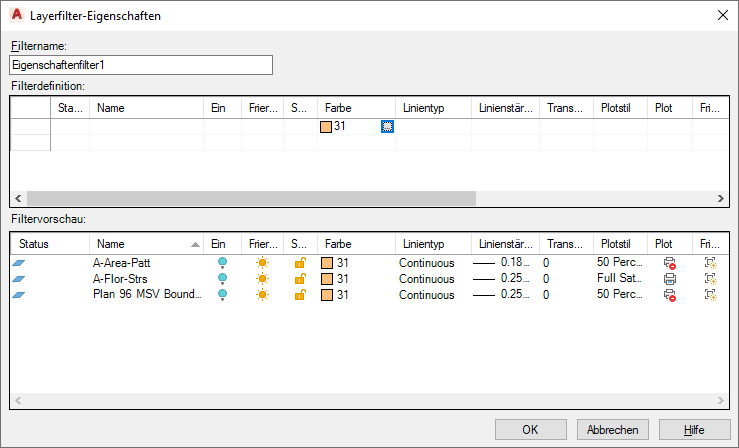Select layer name Plan 96 MSV Bound...
The image size is (739, 448).
click(x=147, y=294)
